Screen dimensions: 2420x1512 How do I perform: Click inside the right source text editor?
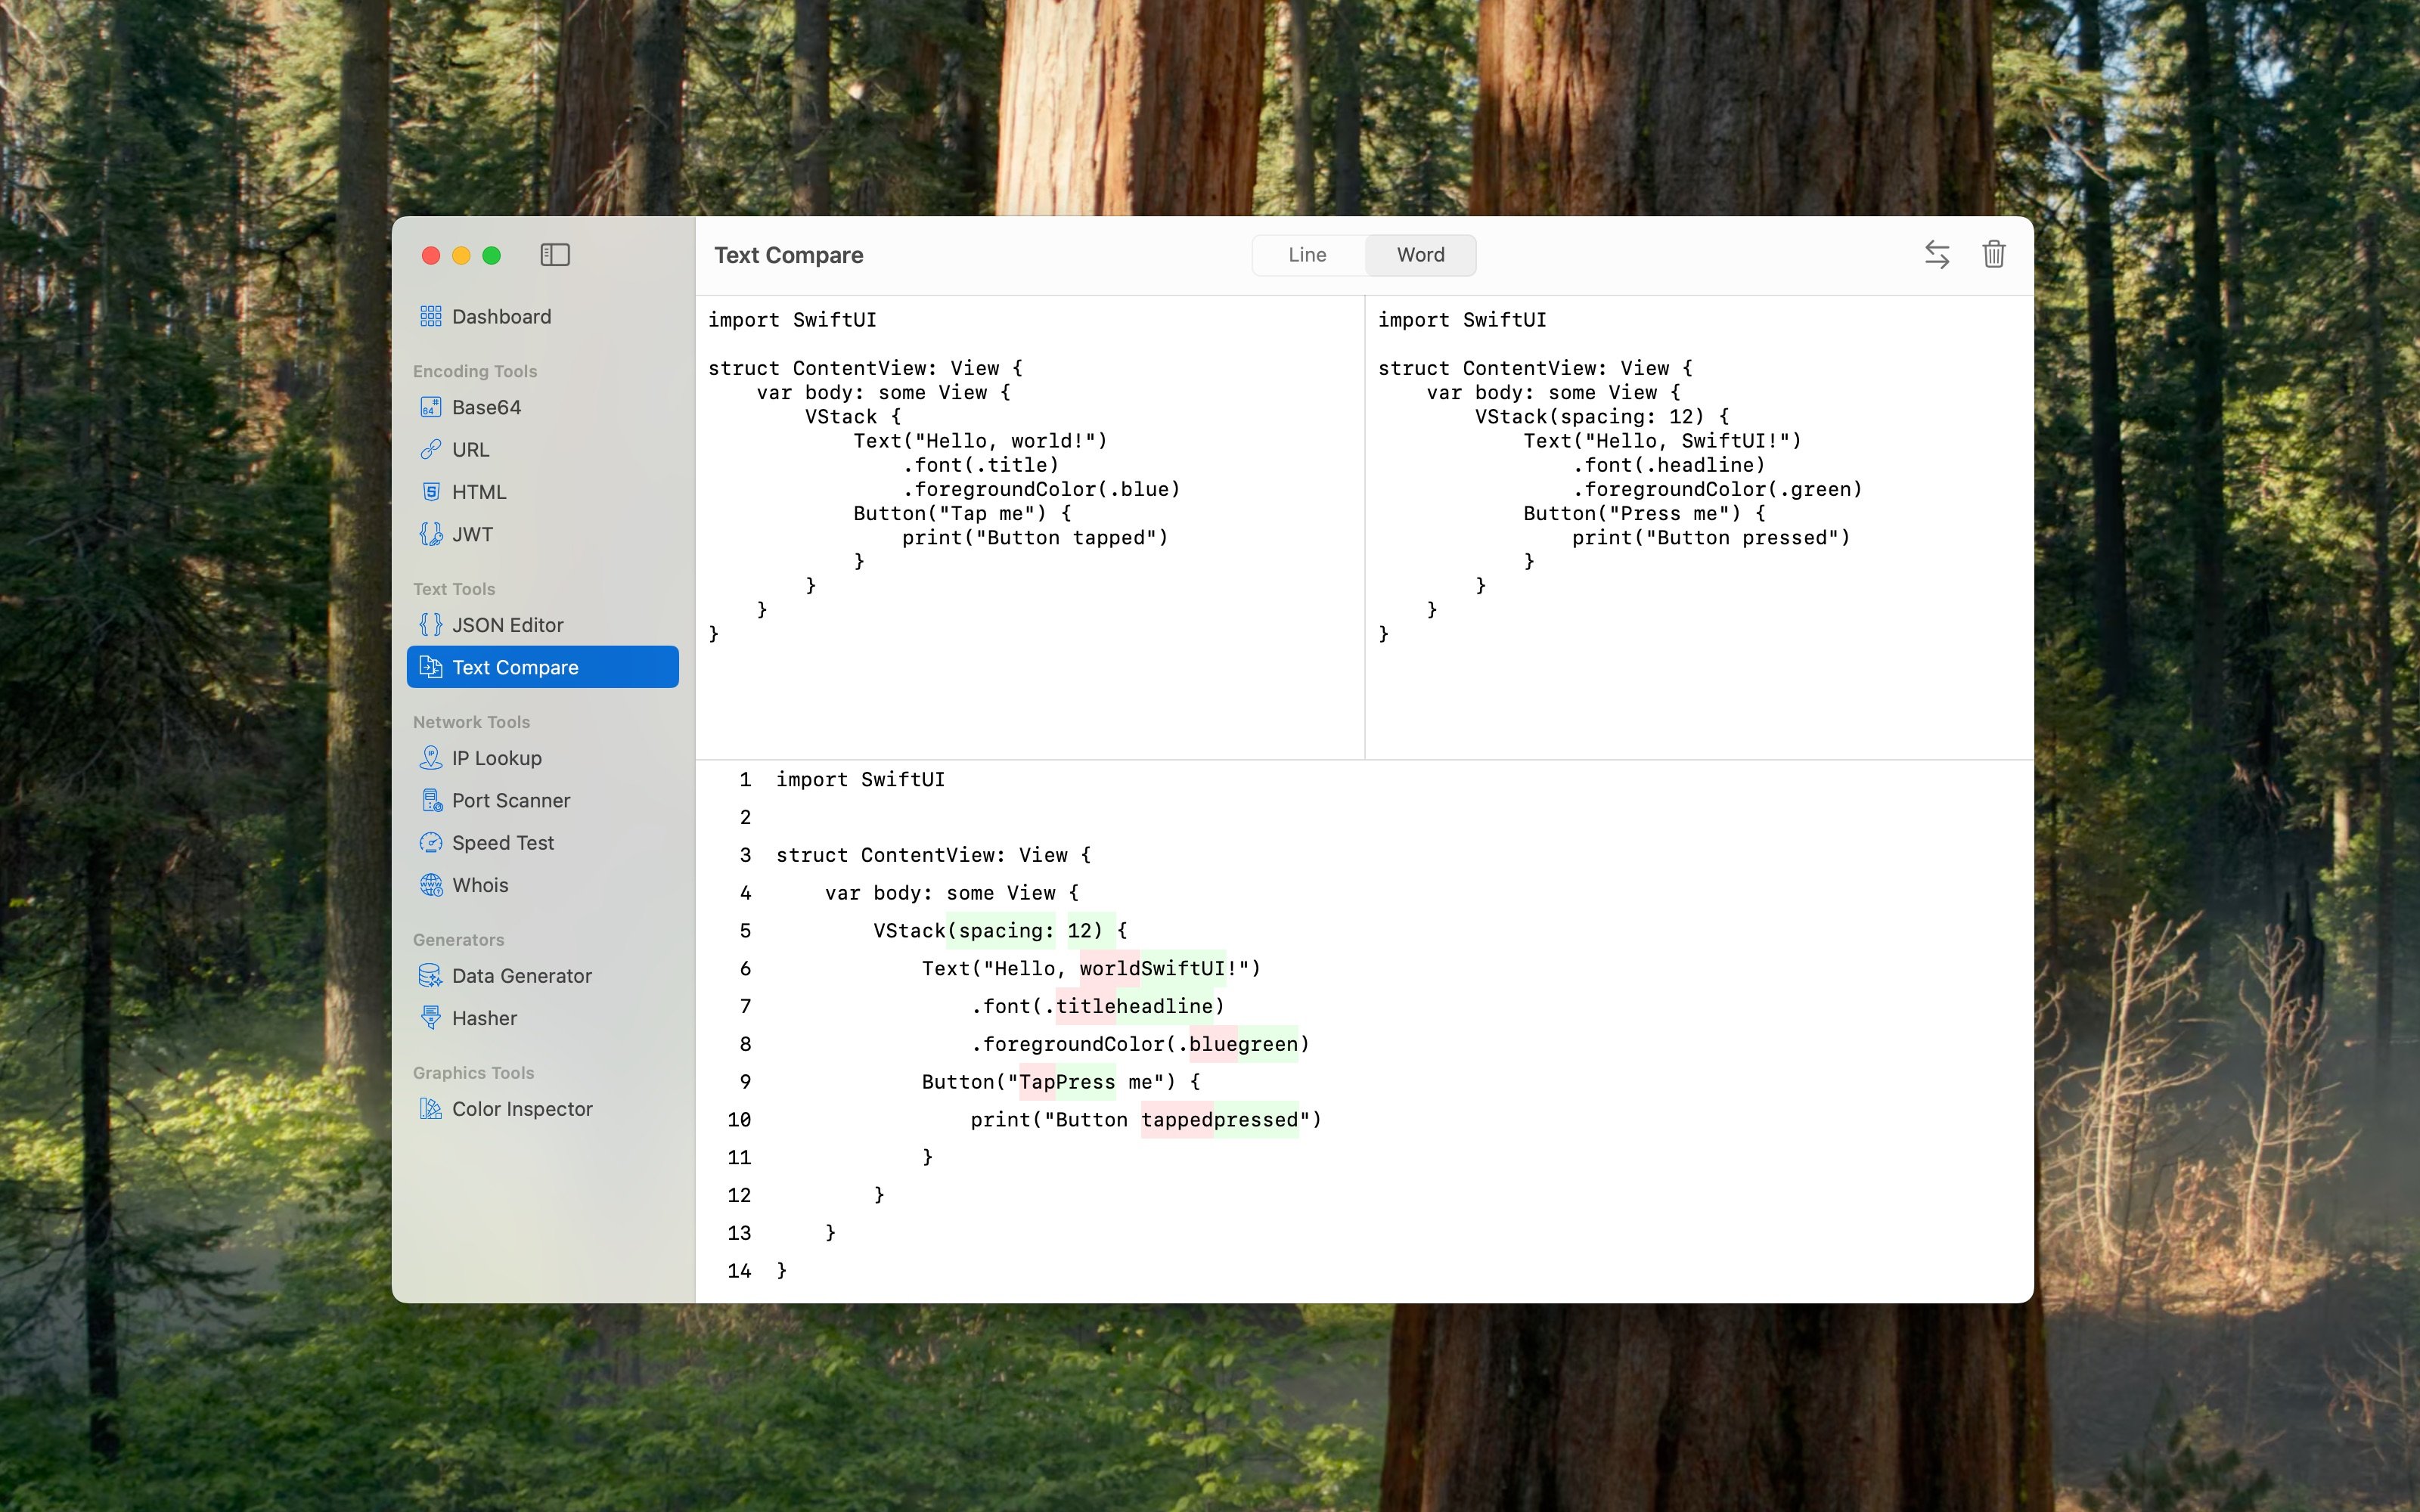click(1698, 690)
